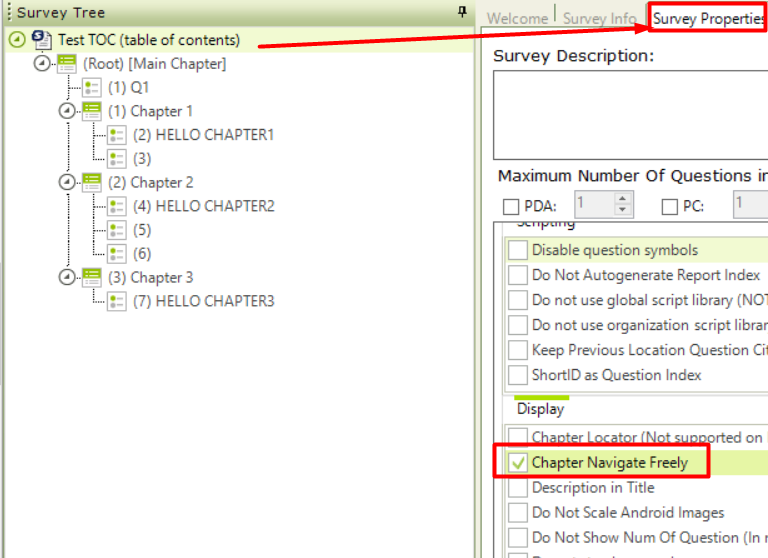
Task: Collapse the Test TOC survey node
Action: tap(17, 40)
